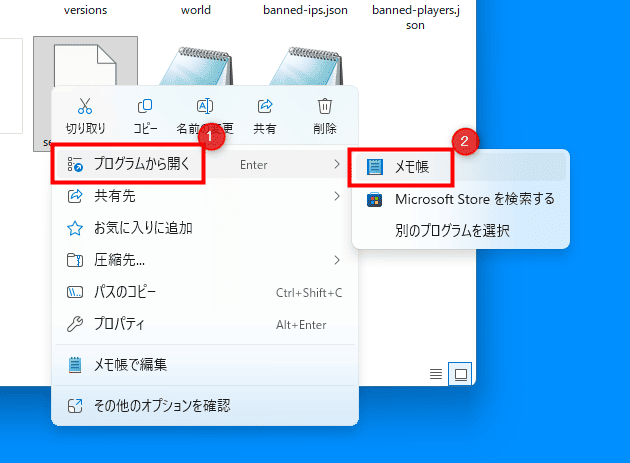This screenshot has width=630, height=463.
Task: Expand the 圧縮先... submenu chevron
Action: pos(337,260)
